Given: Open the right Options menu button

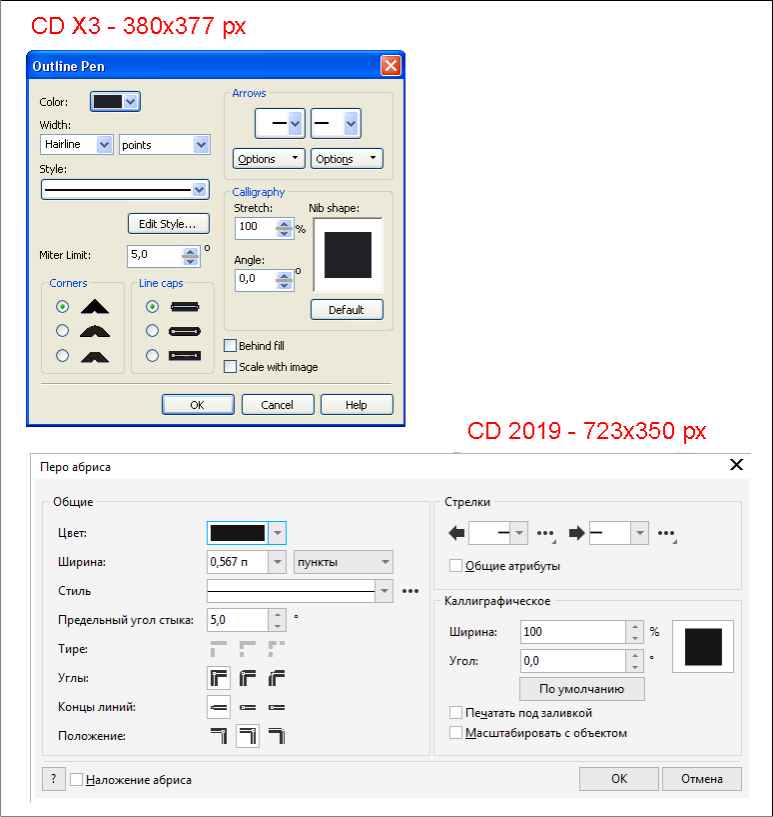Looking at the screenshot, I should click(x=347, y=158).
